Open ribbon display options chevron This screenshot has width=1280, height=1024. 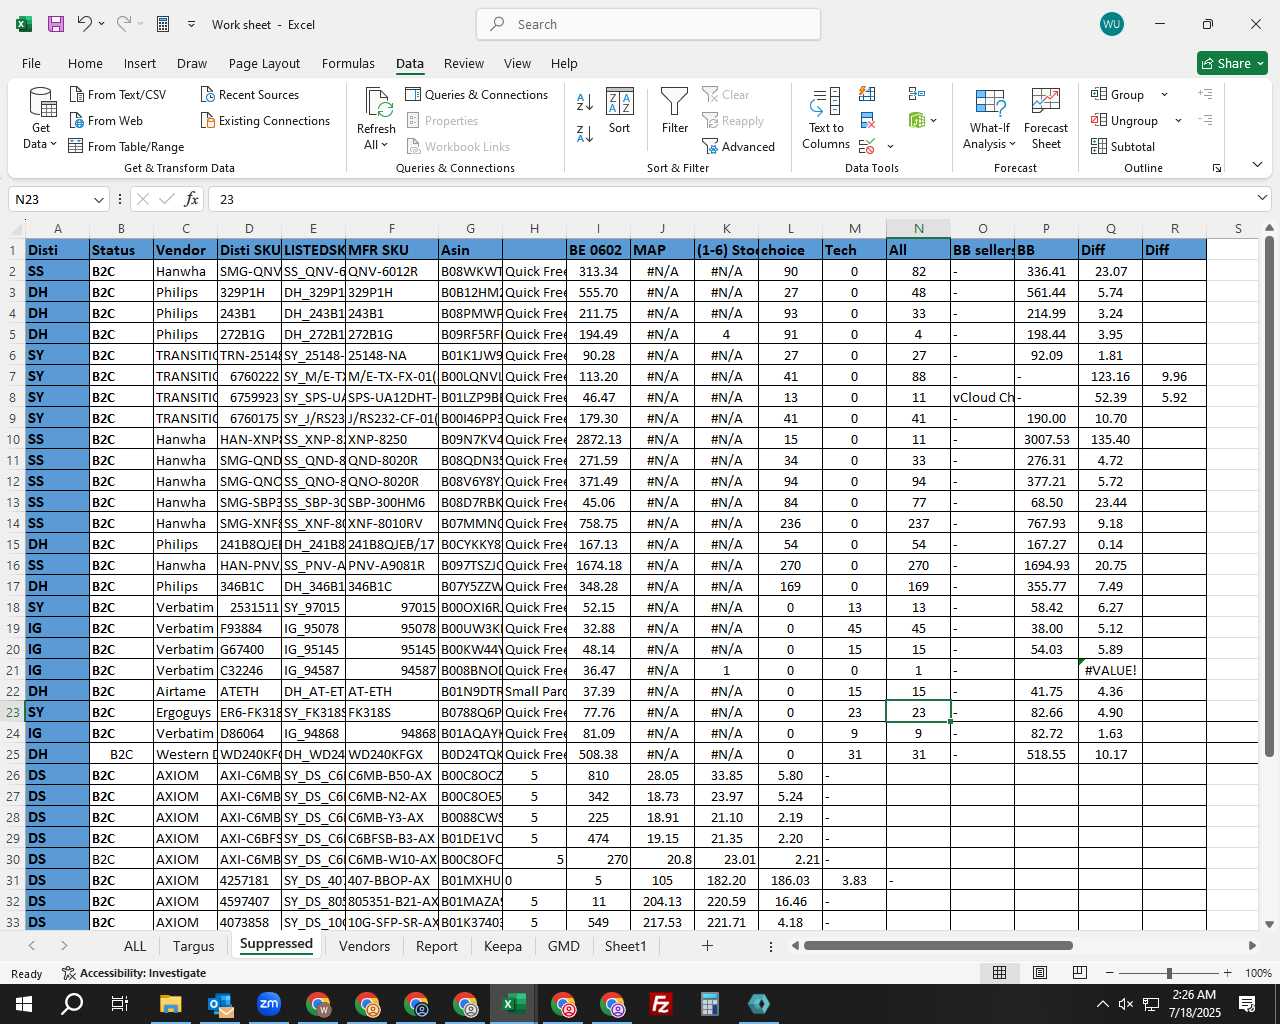click(1257, 164)
